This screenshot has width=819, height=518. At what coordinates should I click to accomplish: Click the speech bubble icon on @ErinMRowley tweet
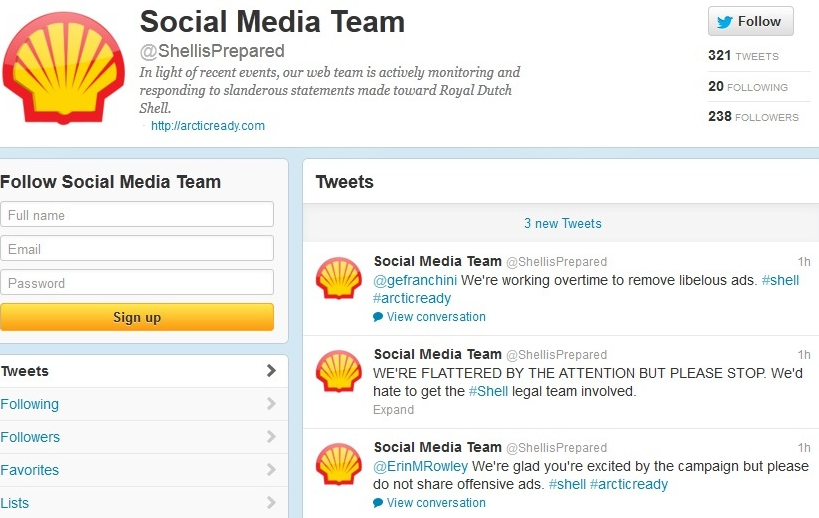tap(378, 503)
